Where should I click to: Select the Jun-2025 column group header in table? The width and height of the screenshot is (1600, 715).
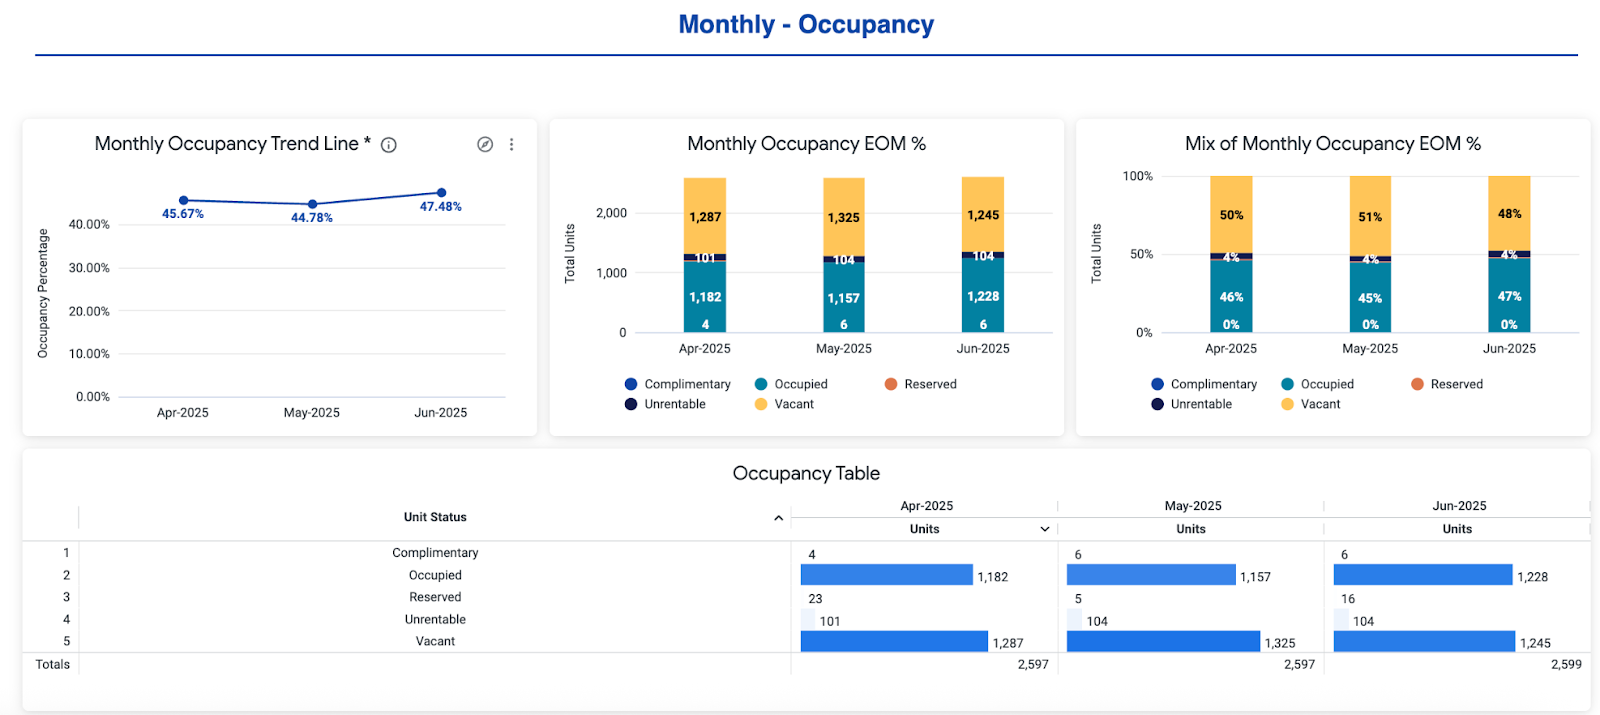(x=1458, y=506)
